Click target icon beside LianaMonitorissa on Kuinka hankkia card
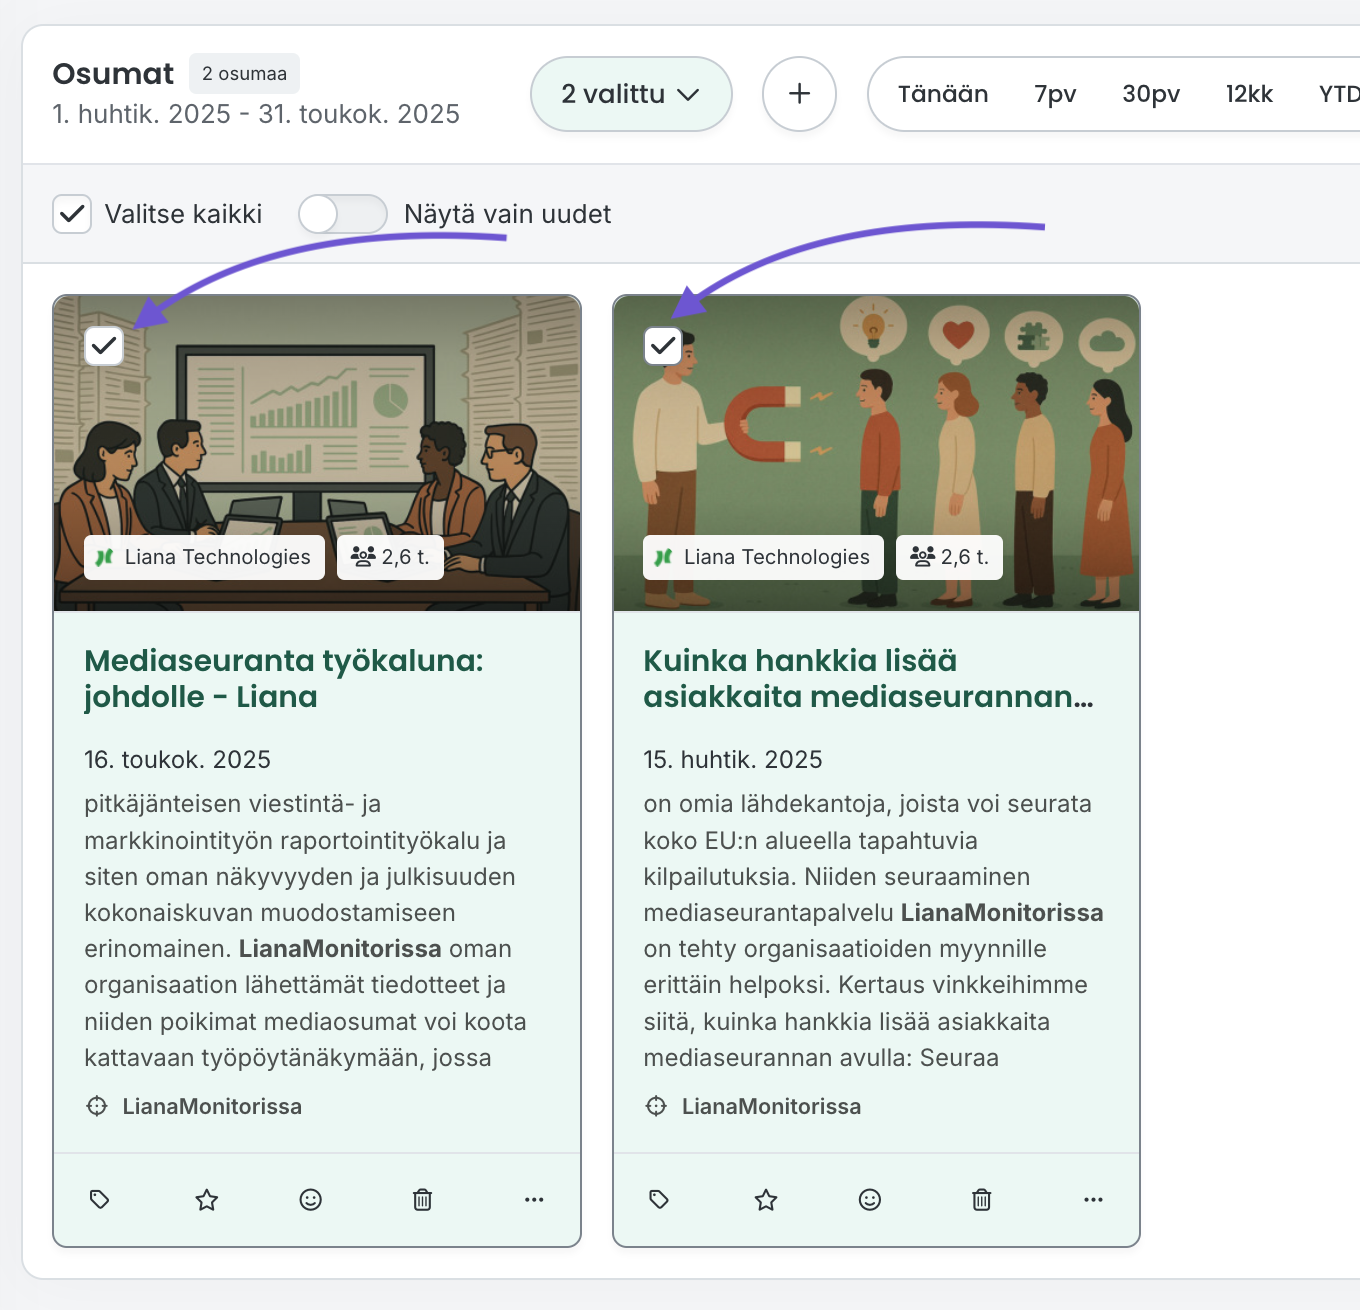This screenshot has height=1310, width=1360. [656, 1106]
